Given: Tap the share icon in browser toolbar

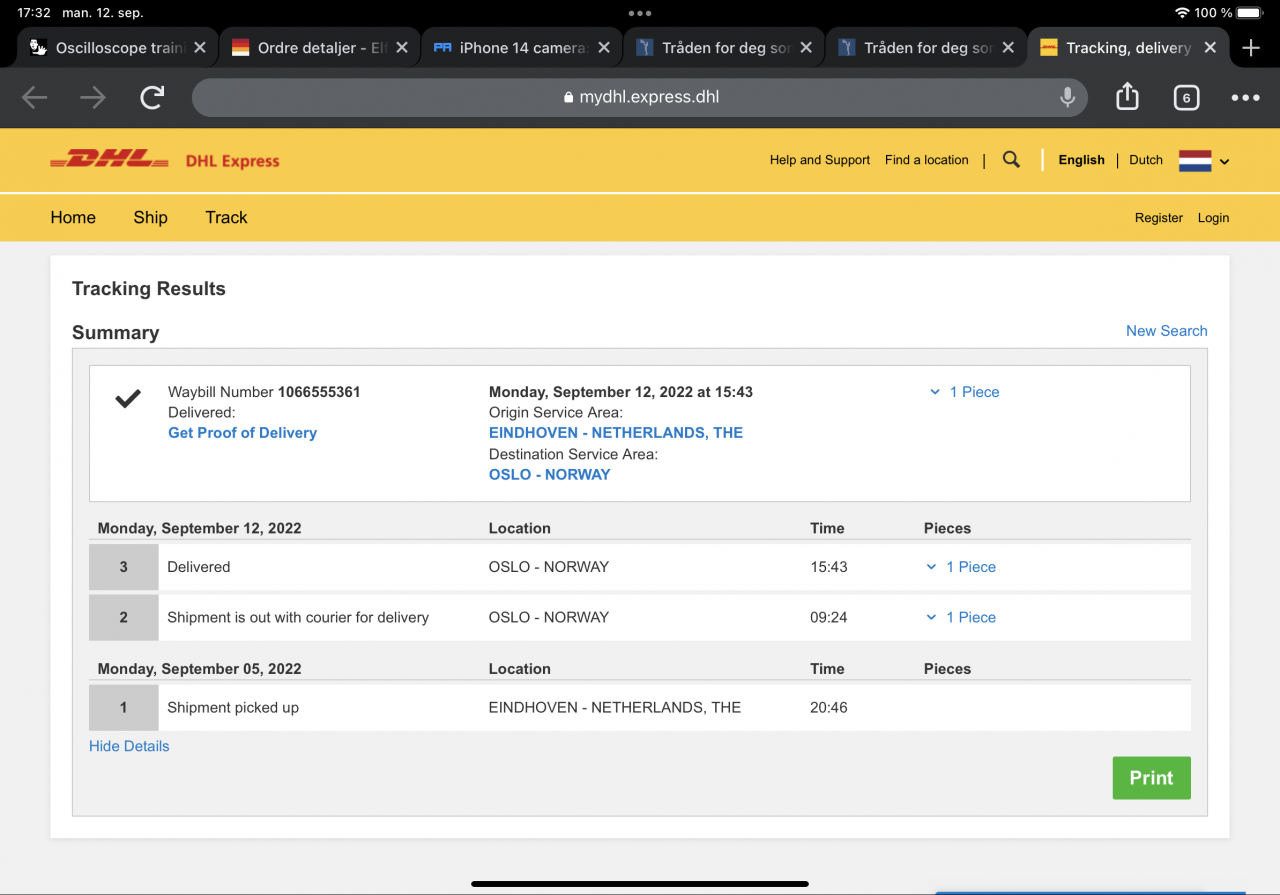Looking at the screenshot, I should tap(1127, 97).
